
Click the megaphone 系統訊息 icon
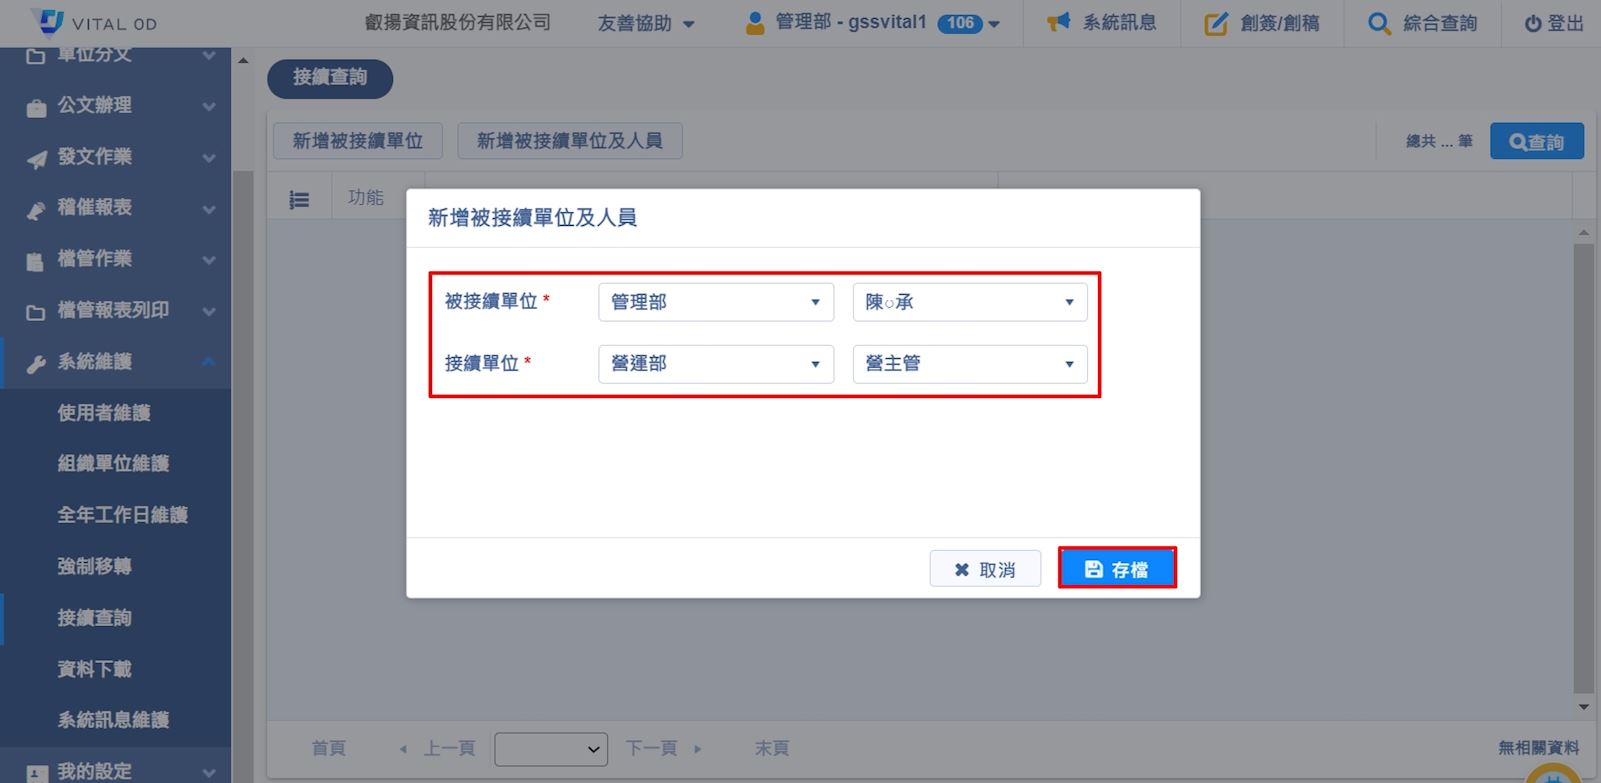click(1058, 22)
